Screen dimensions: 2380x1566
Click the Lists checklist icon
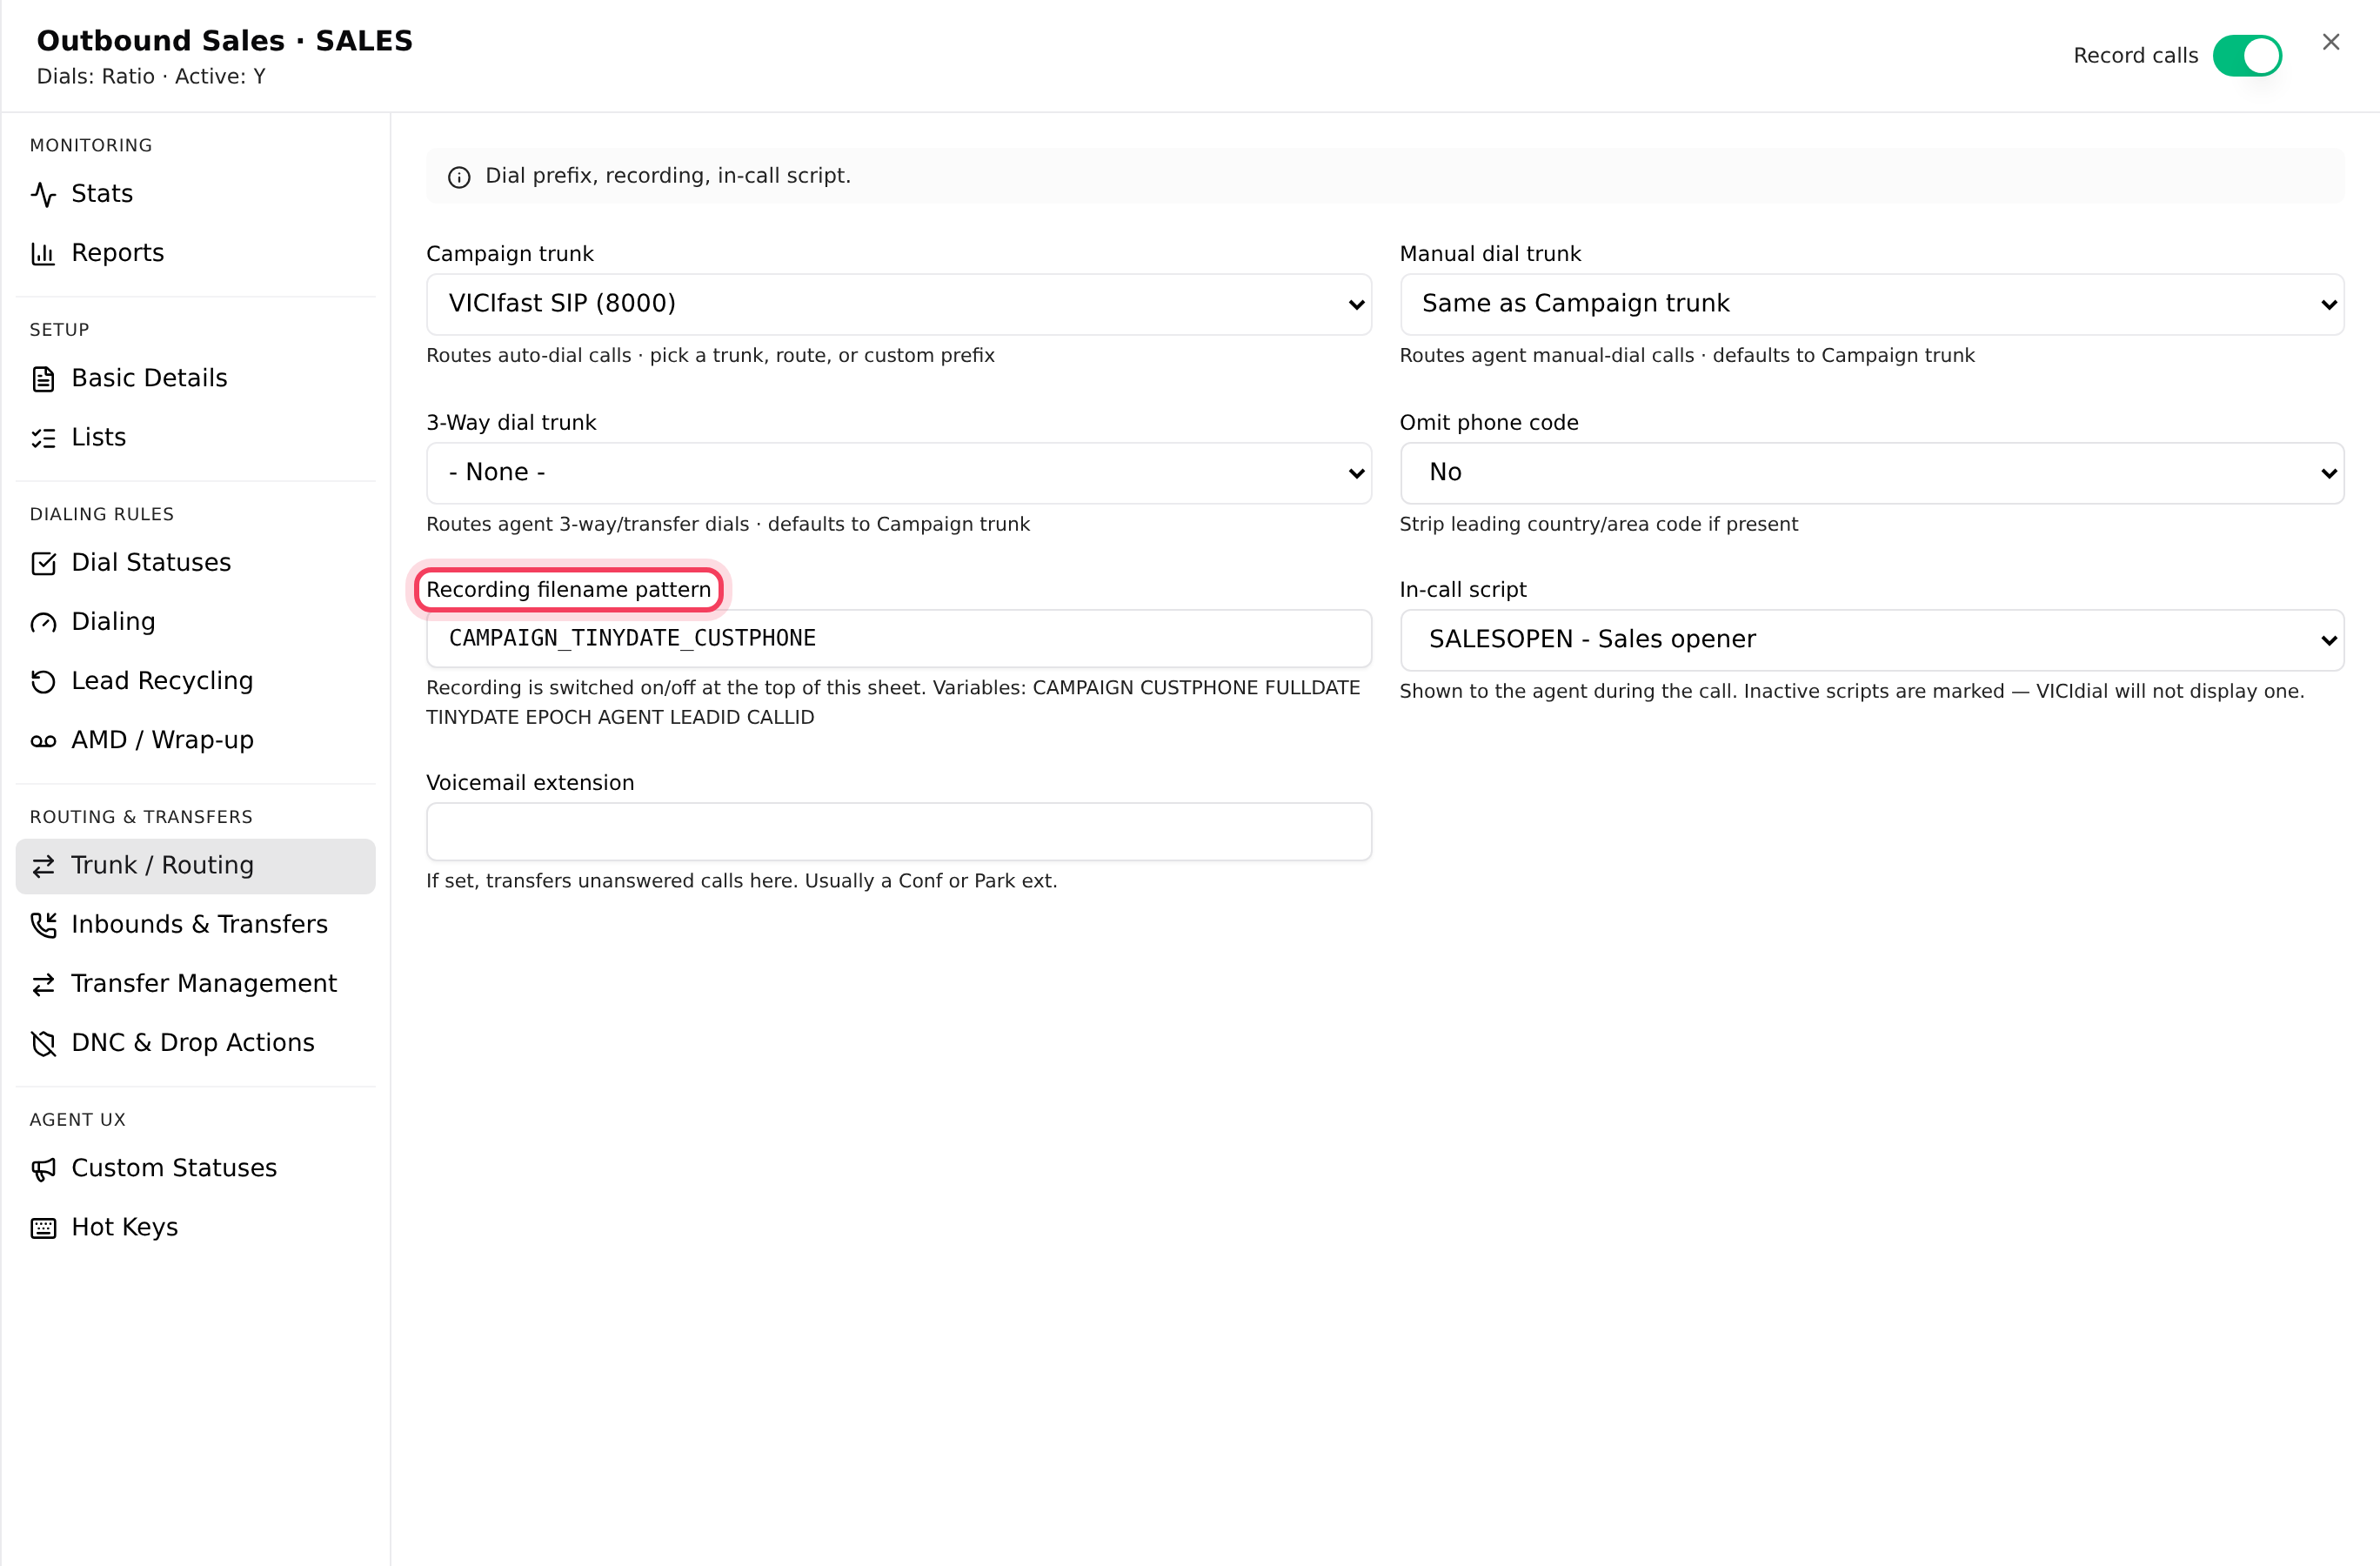[43, 438]
